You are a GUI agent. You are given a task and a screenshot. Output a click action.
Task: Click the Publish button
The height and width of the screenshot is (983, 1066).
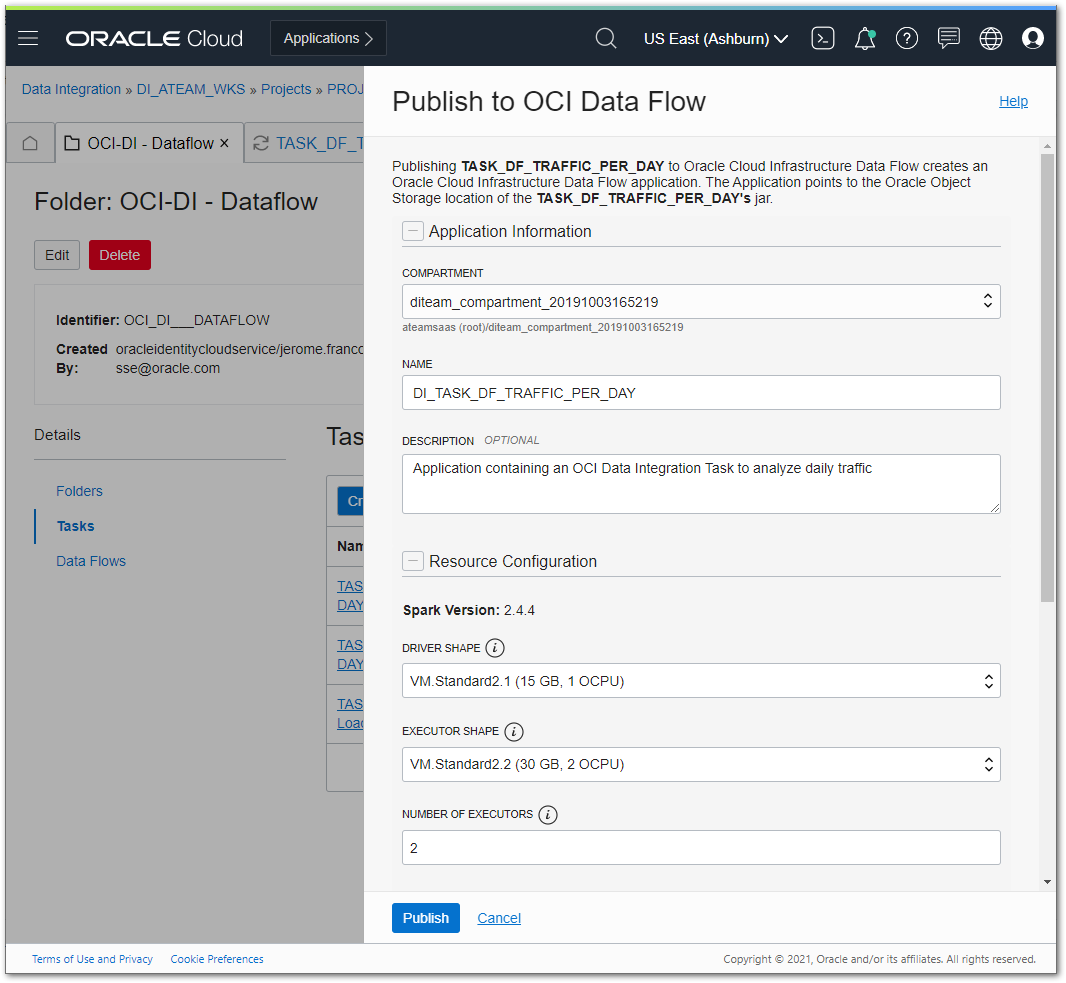425,918
